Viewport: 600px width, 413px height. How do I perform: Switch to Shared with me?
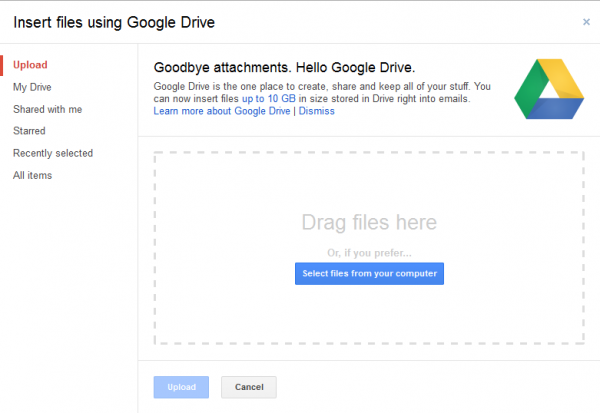tap(47, 109)
